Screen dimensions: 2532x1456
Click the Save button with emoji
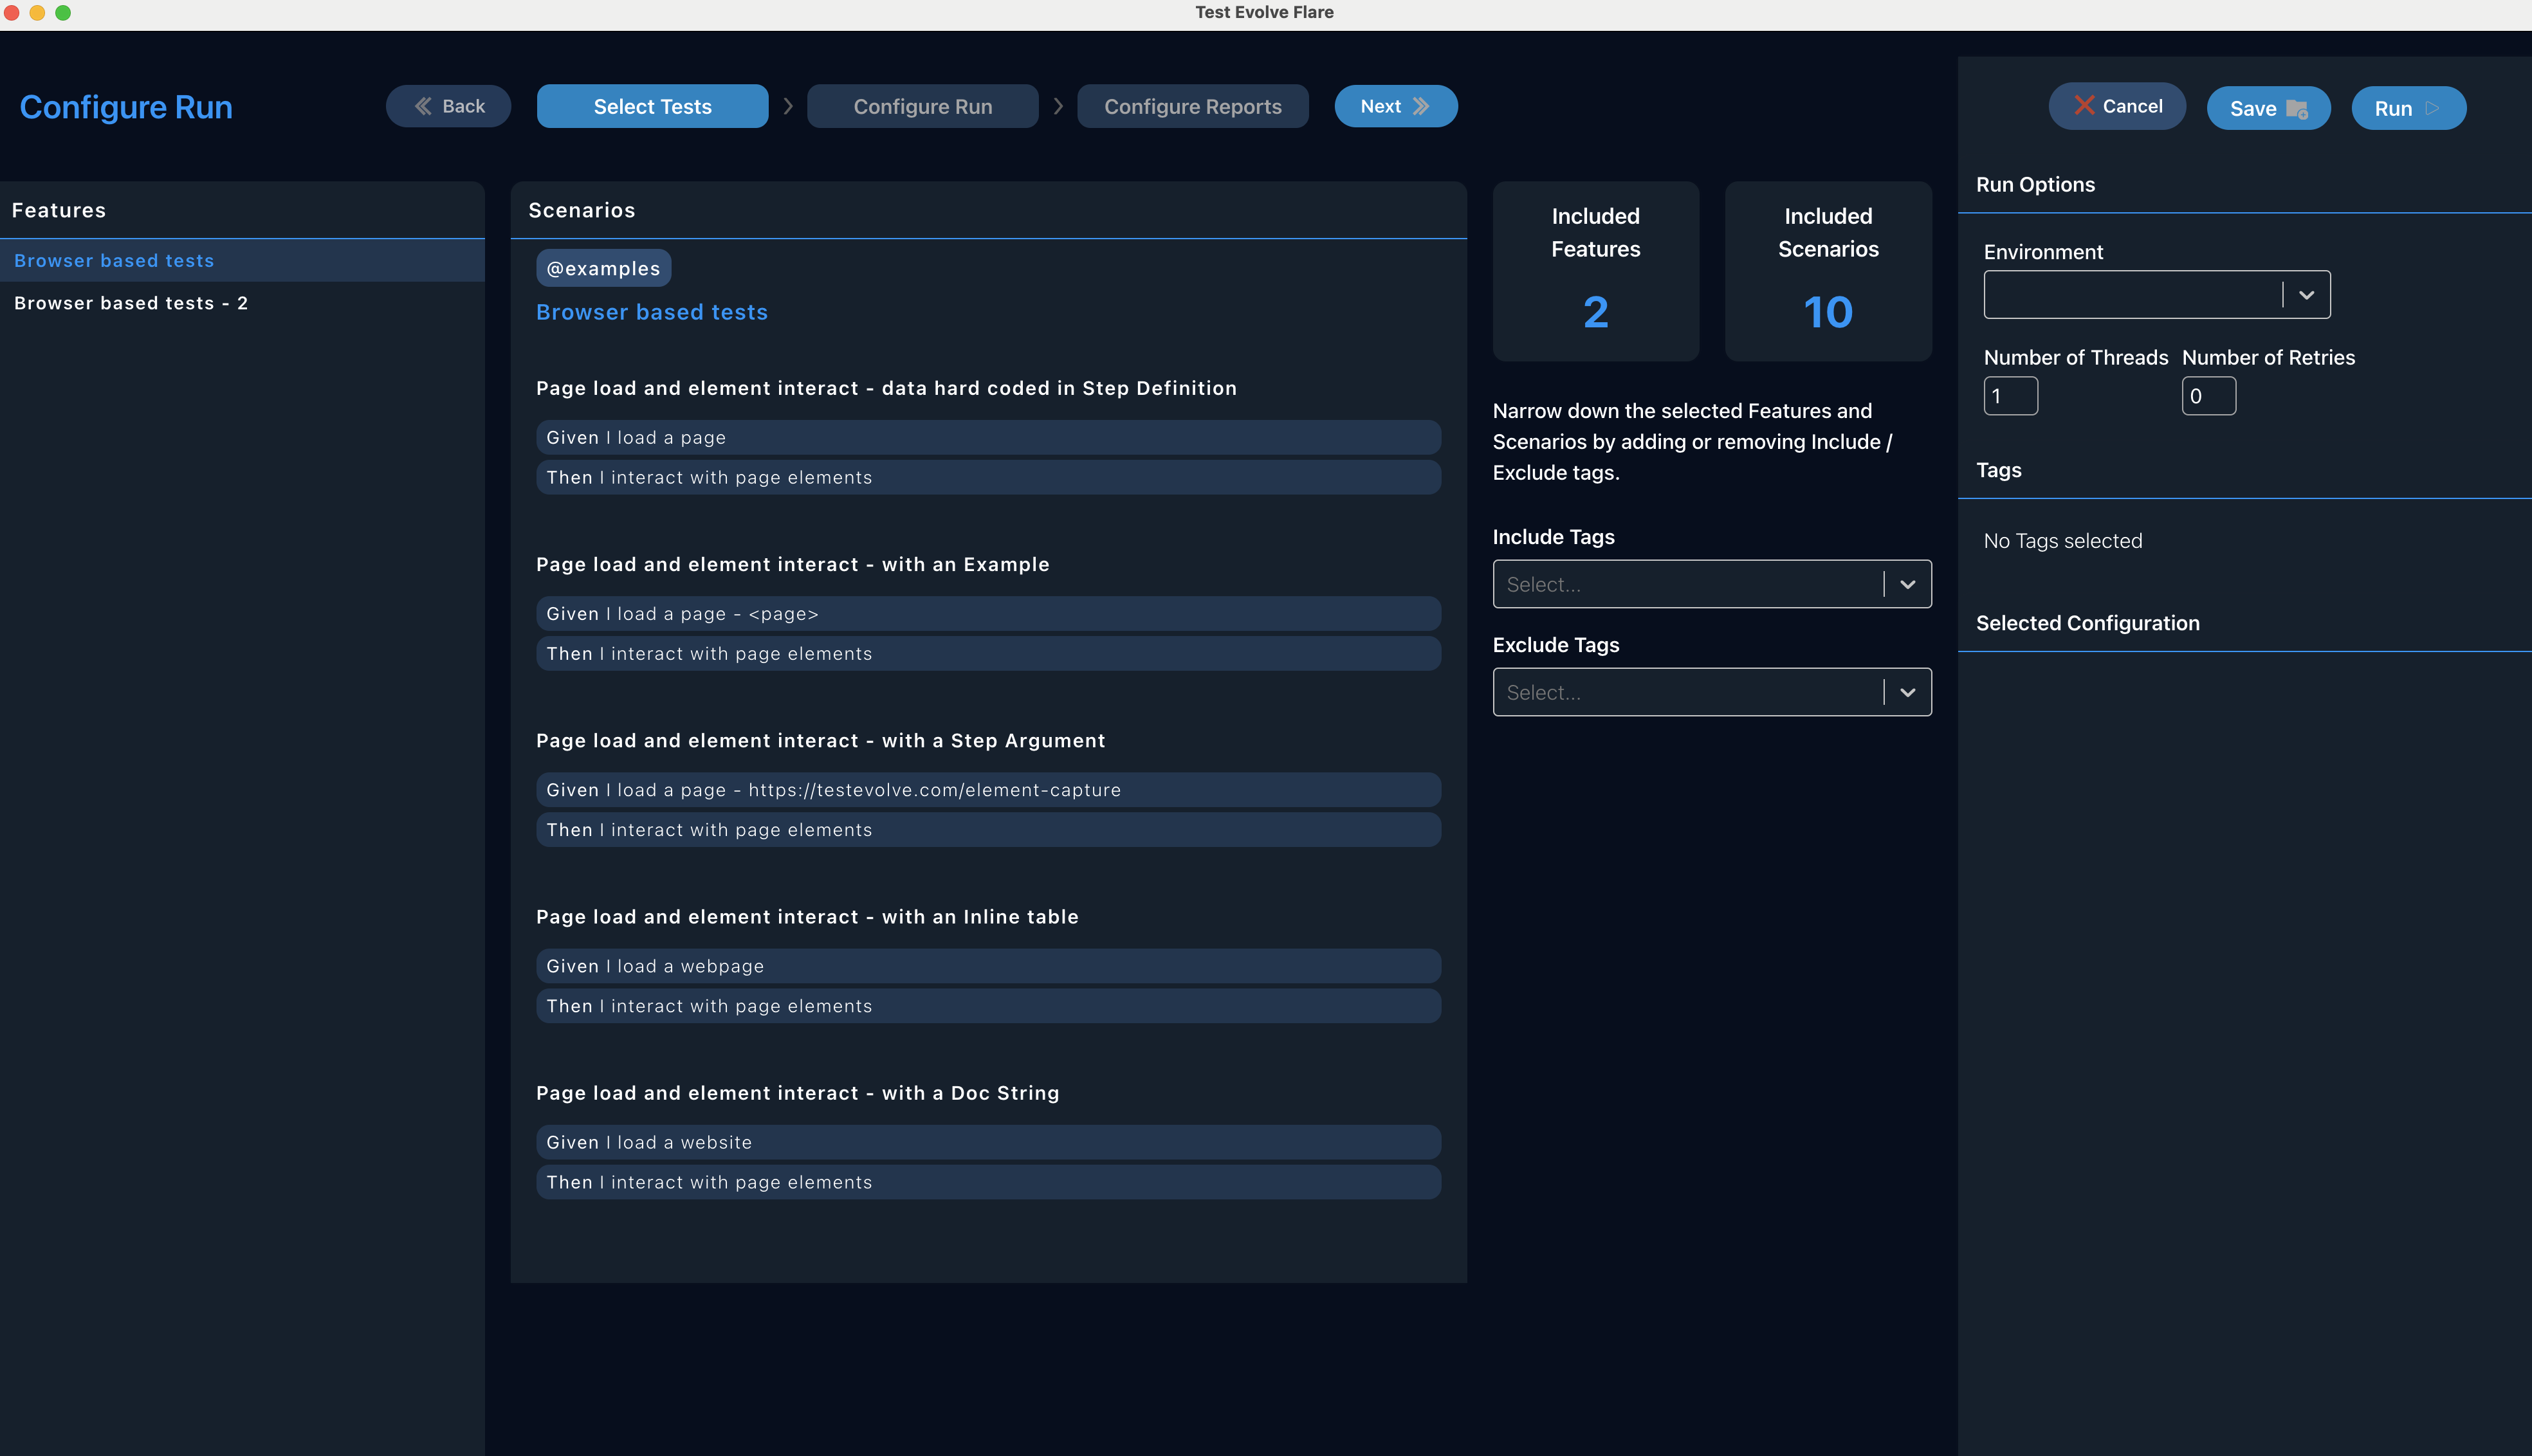[x=2270, y=108]
